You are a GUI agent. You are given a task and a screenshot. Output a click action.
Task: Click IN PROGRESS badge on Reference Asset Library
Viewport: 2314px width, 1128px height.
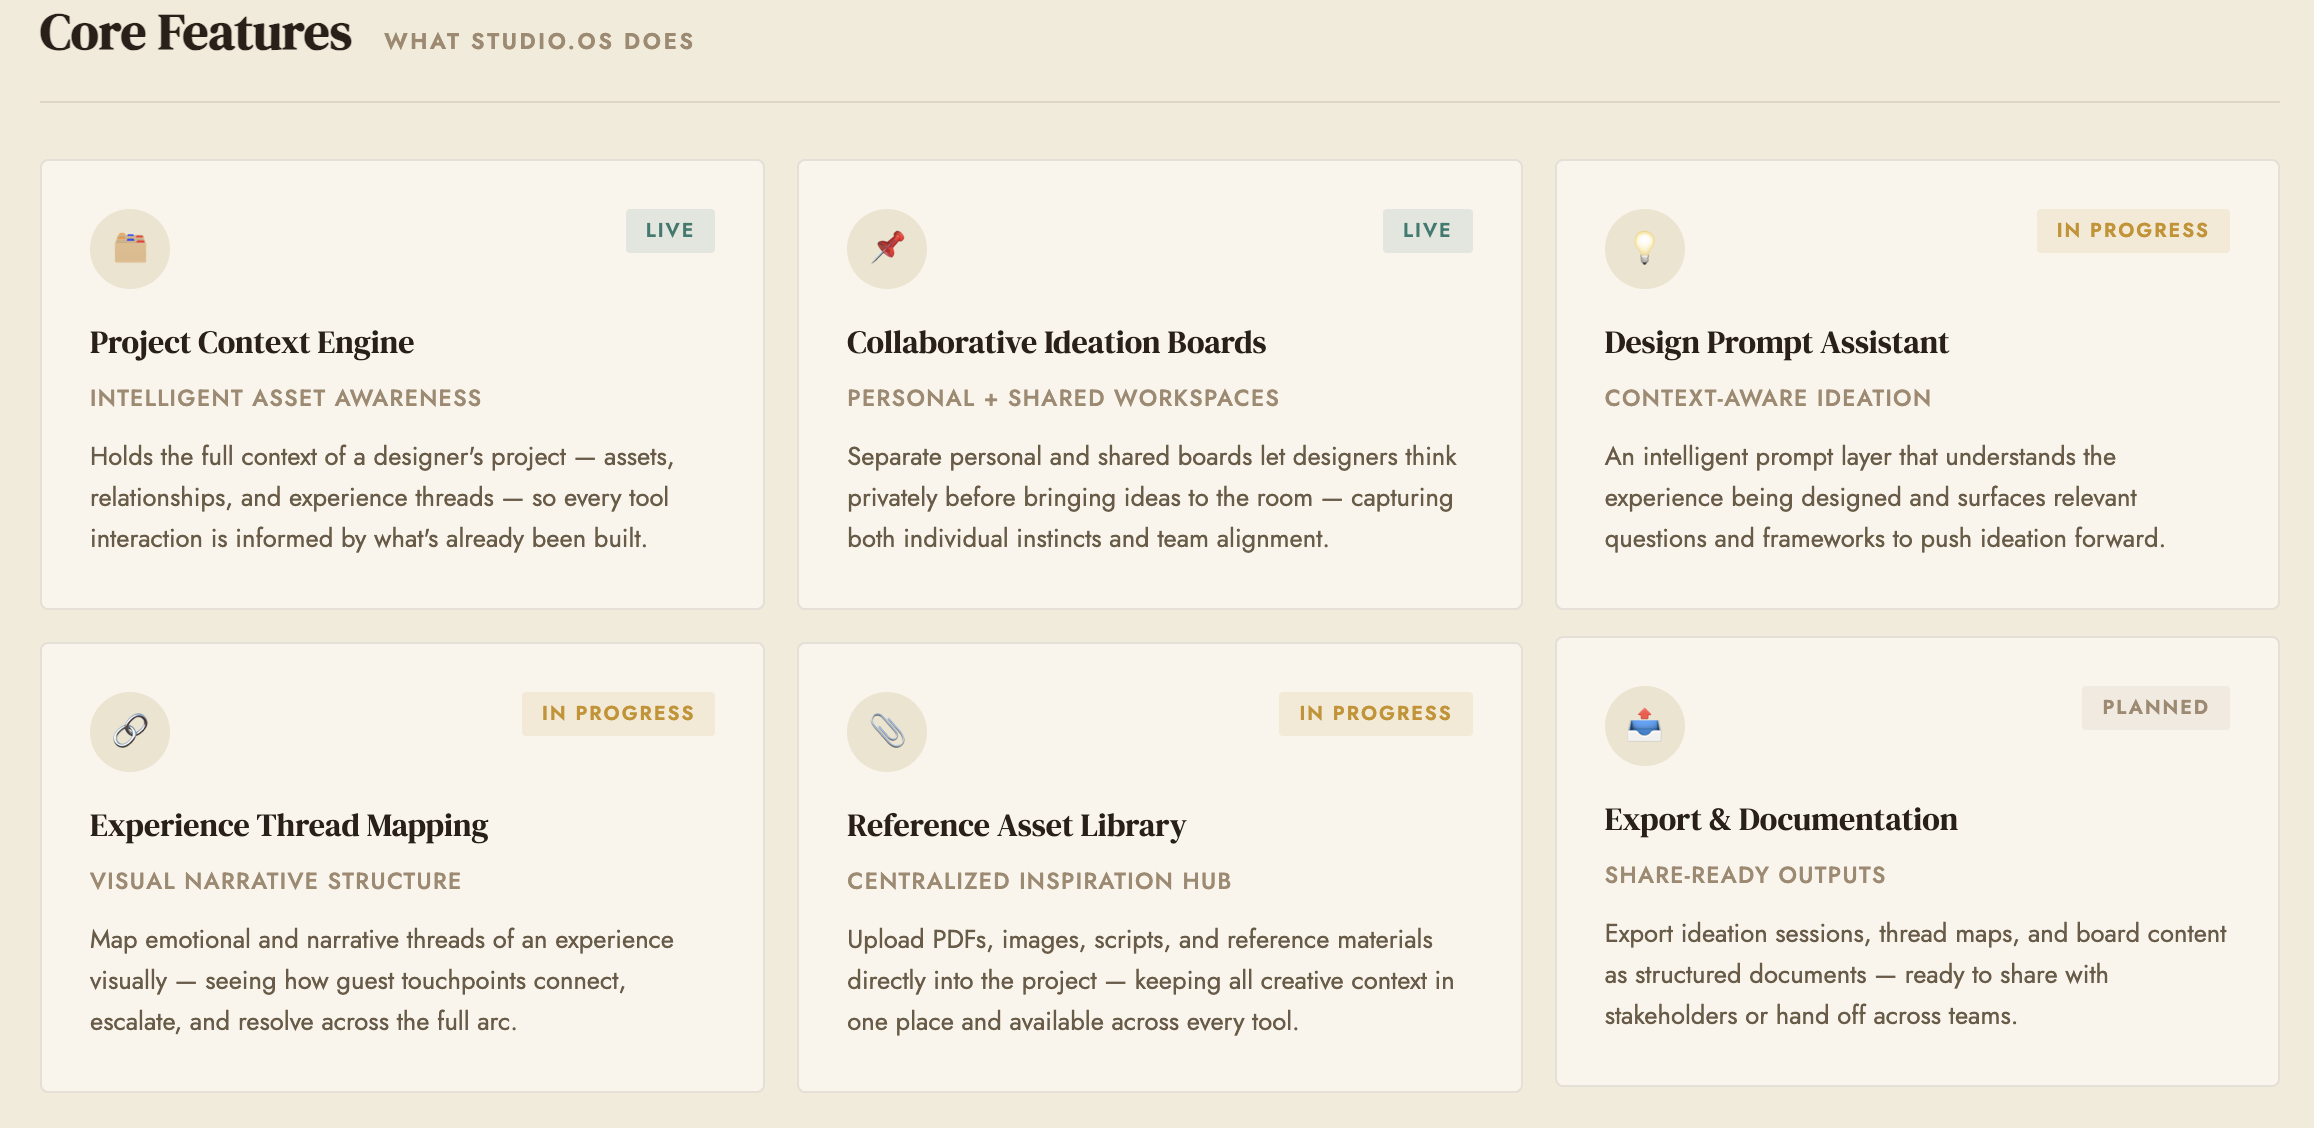pos(1375,713)
